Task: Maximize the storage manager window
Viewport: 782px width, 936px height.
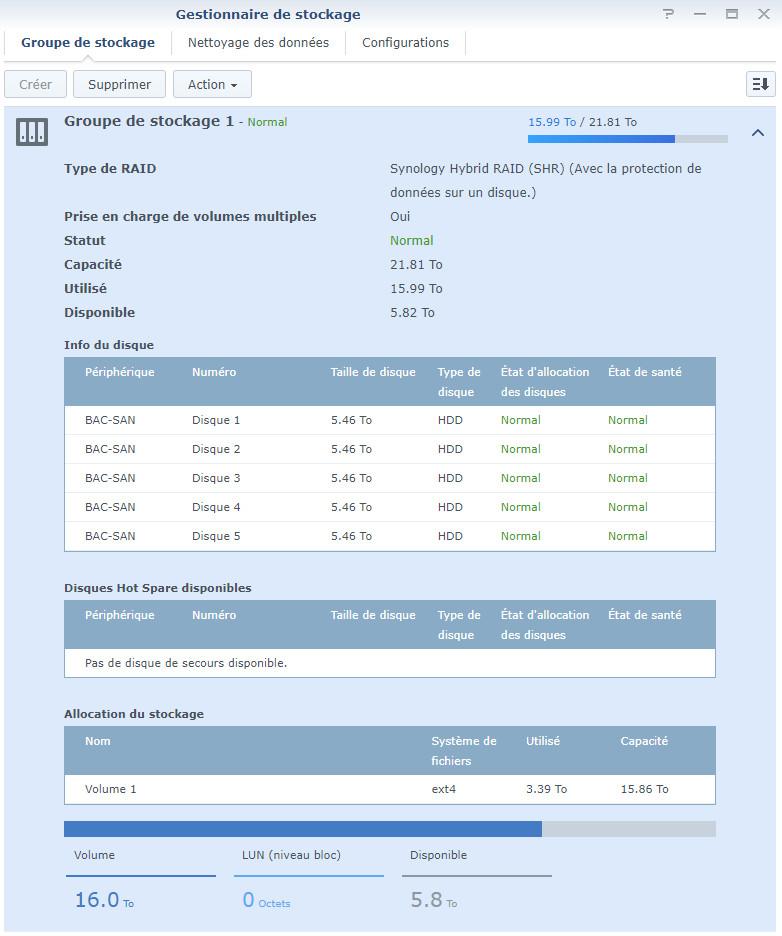Action: (731, 15)
